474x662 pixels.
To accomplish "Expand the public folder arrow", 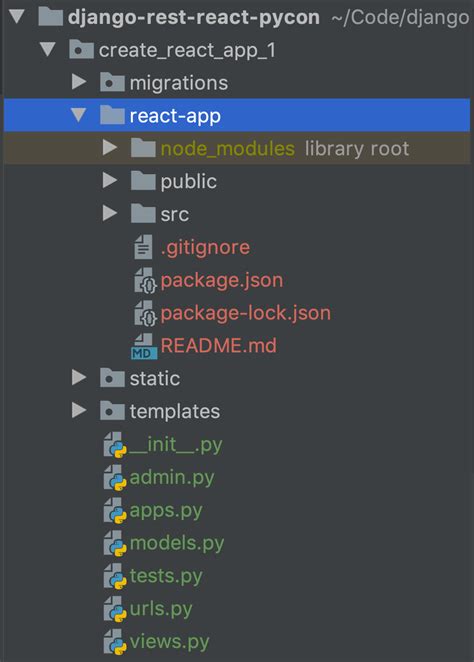I will click(110, 181).
